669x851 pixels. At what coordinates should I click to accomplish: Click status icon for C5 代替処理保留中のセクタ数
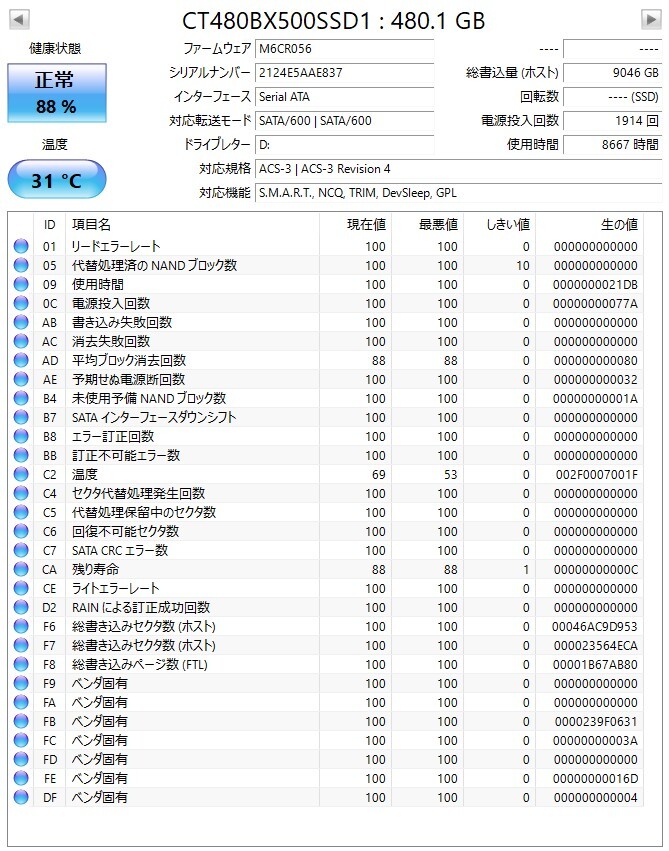click(x=21, y=512)
